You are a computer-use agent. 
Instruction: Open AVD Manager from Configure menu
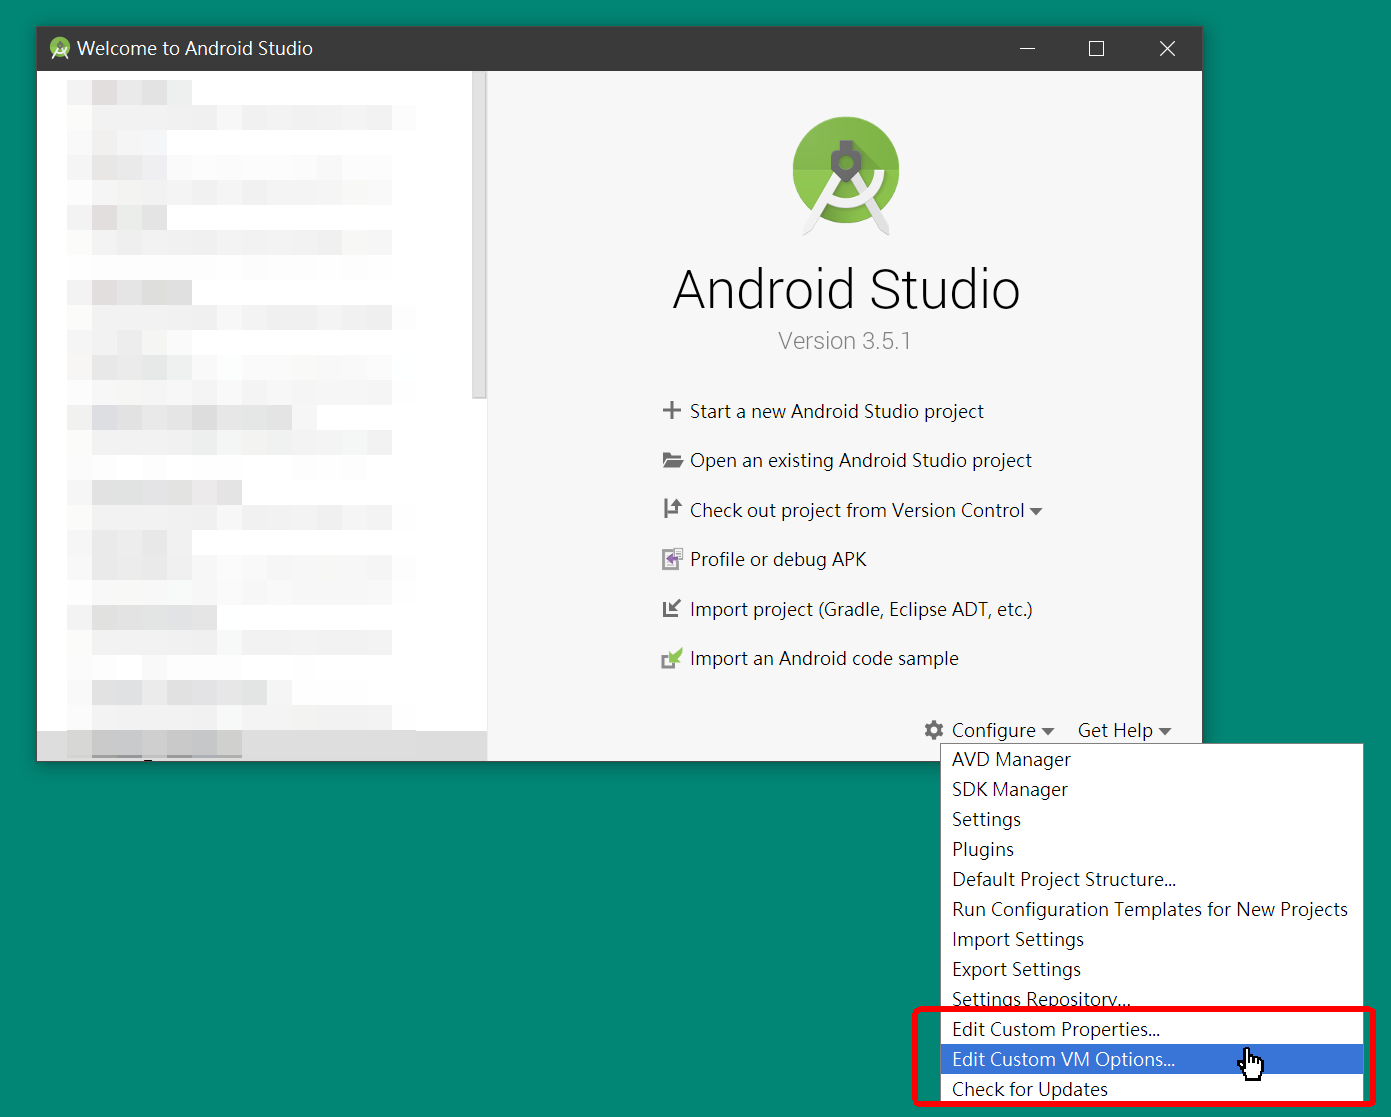[x=1152, y=759]
